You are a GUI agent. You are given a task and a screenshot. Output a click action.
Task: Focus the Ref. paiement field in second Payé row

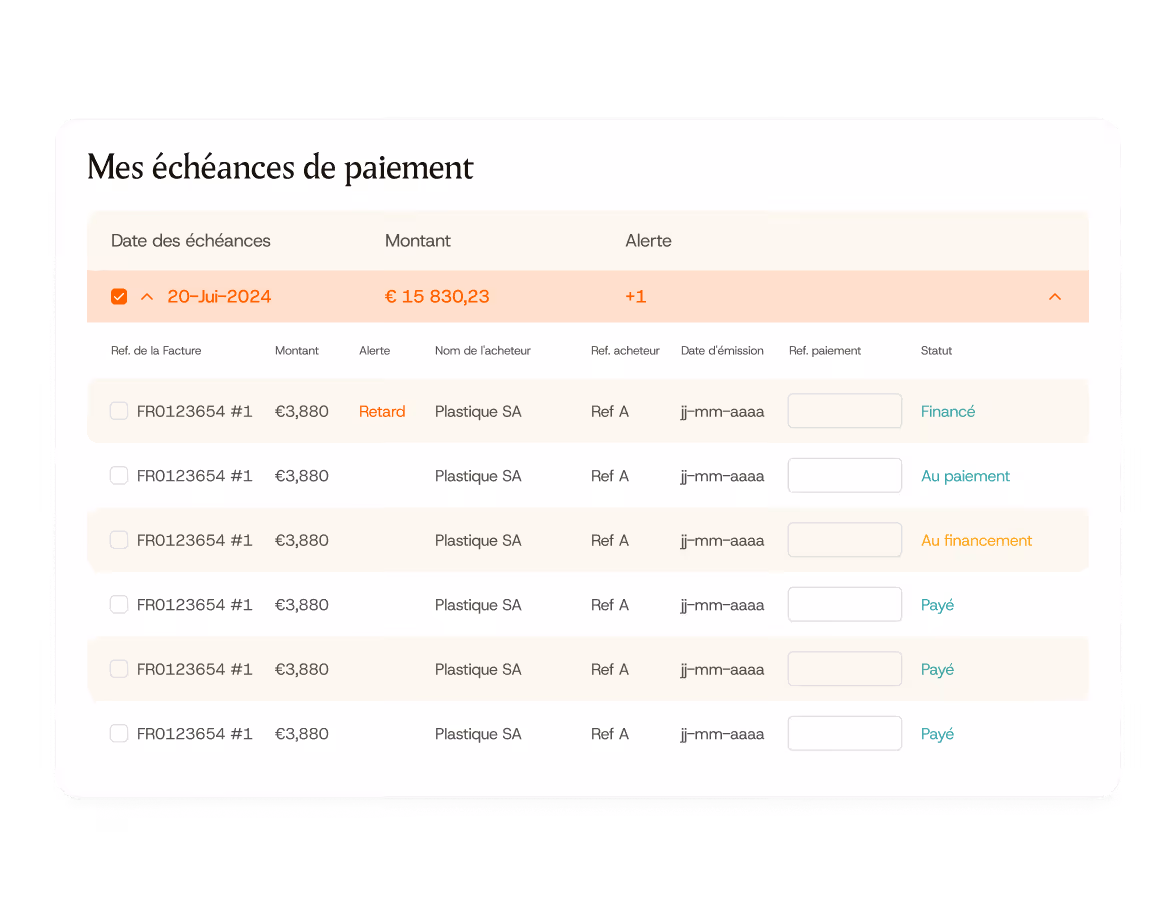click(844, 669)
